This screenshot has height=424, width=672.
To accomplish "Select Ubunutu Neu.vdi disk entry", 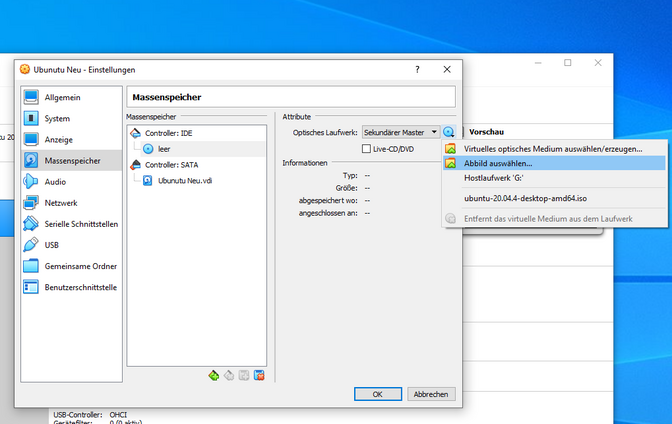I will [x=185, y=181].
